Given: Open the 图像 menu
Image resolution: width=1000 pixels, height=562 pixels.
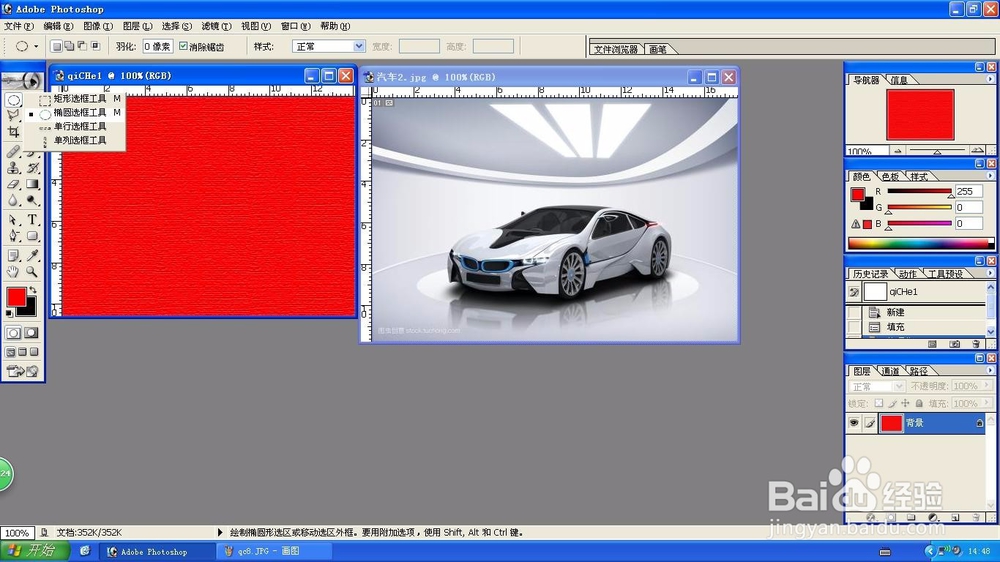Looking at the screenshot, I should [x=98, y=26].
